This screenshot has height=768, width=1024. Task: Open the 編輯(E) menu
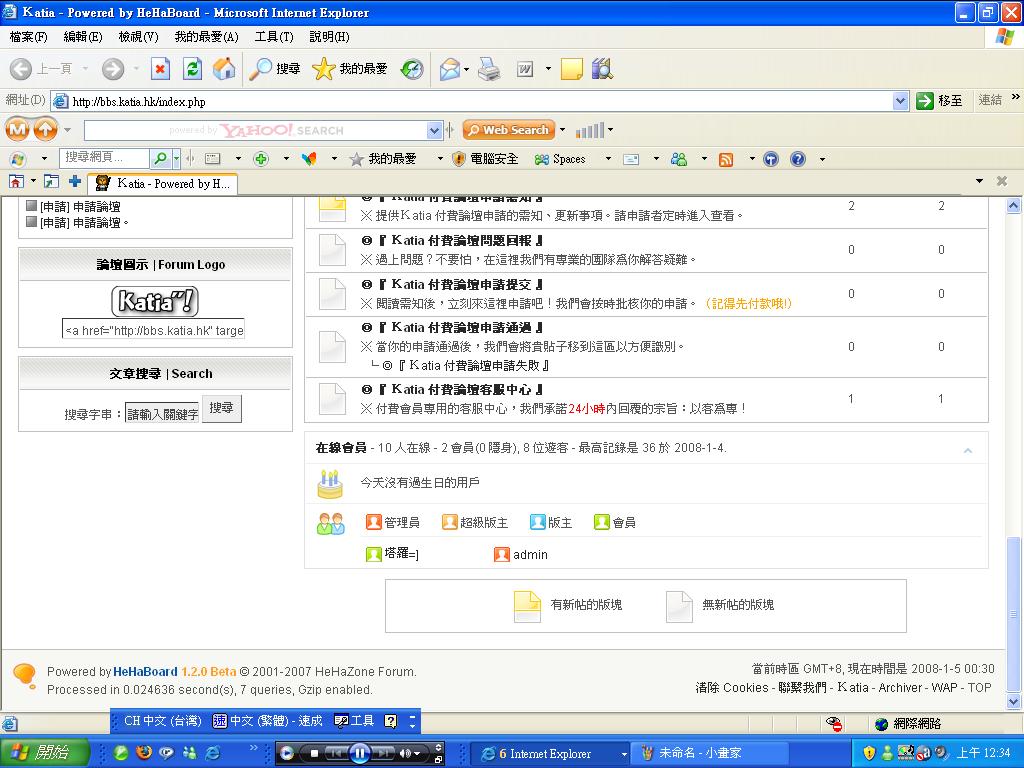tap(83, 37)
